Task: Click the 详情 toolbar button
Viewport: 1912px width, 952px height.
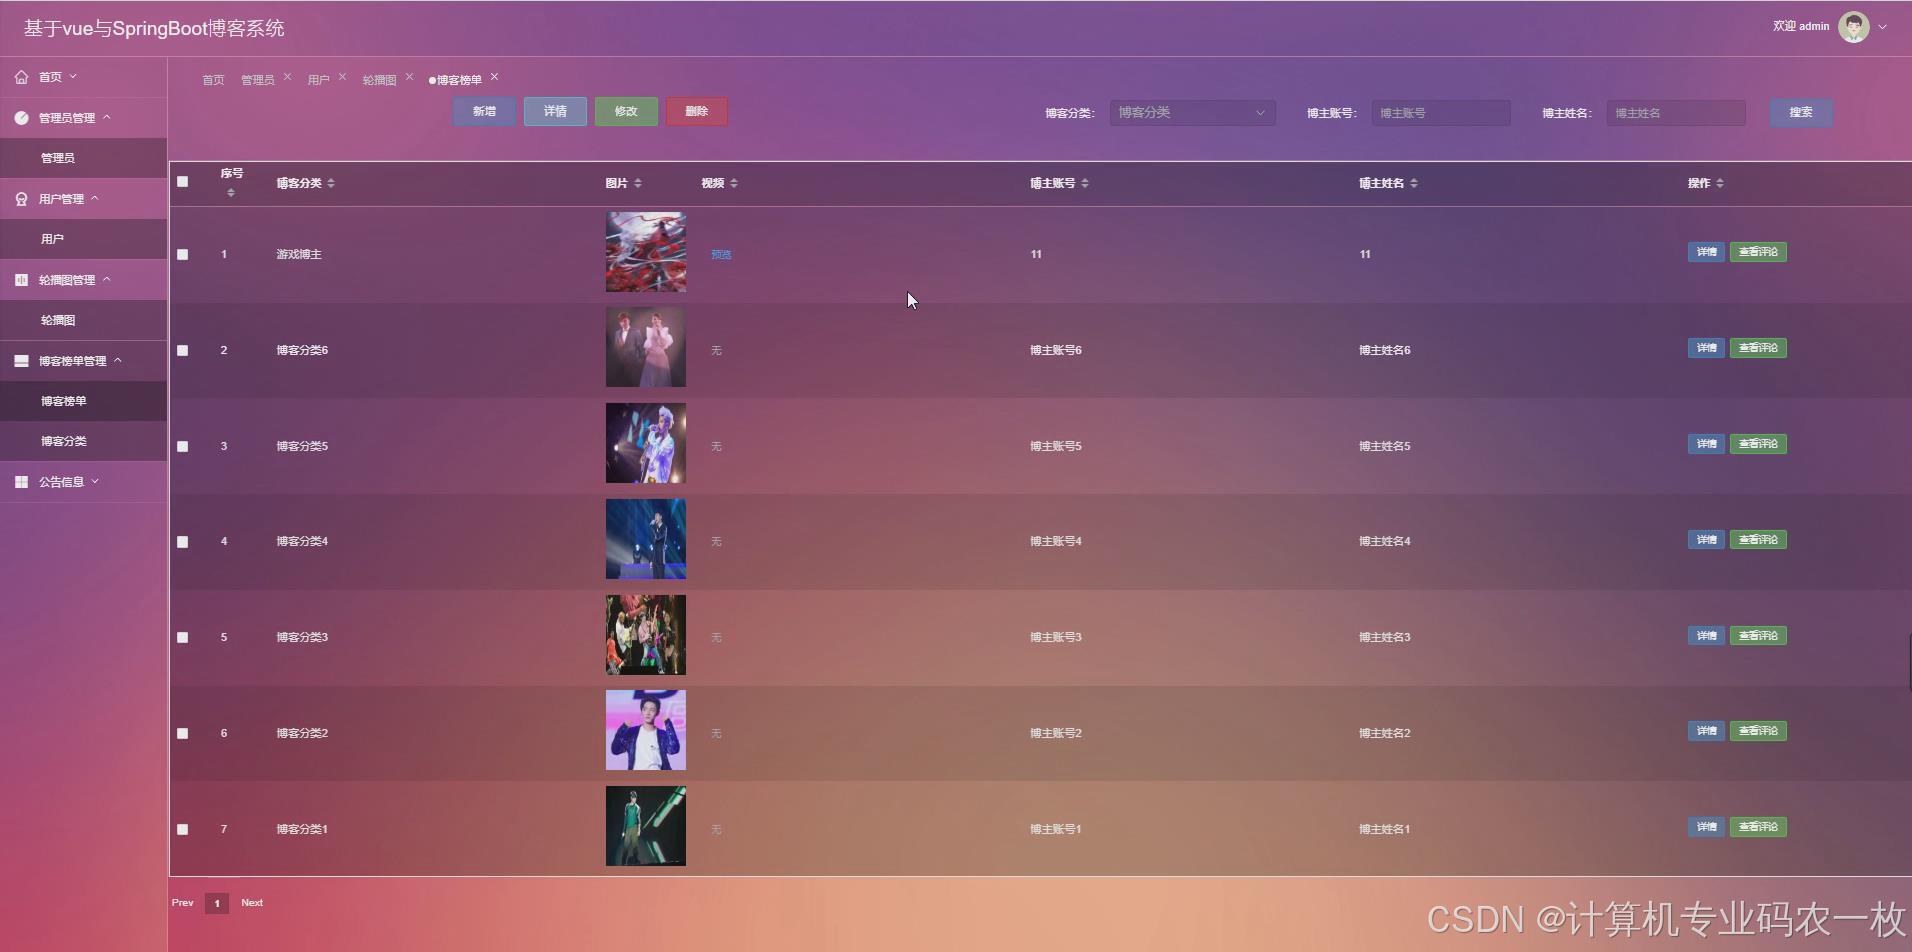Action: pyautogui.click(x=555, y=111)
